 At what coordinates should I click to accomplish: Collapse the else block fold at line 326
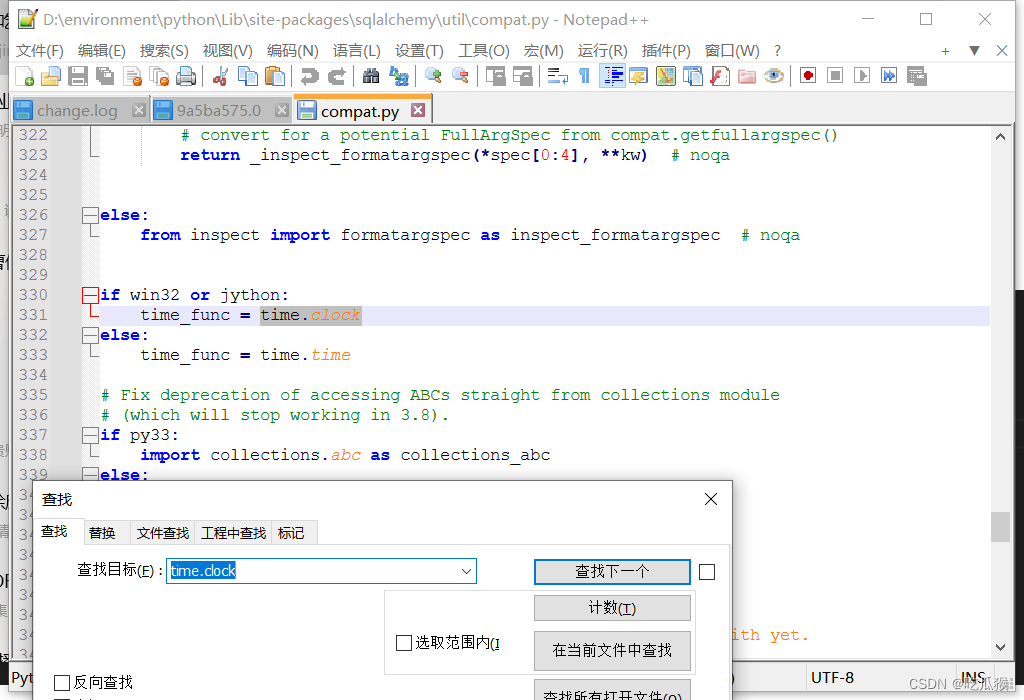(88, 214)
